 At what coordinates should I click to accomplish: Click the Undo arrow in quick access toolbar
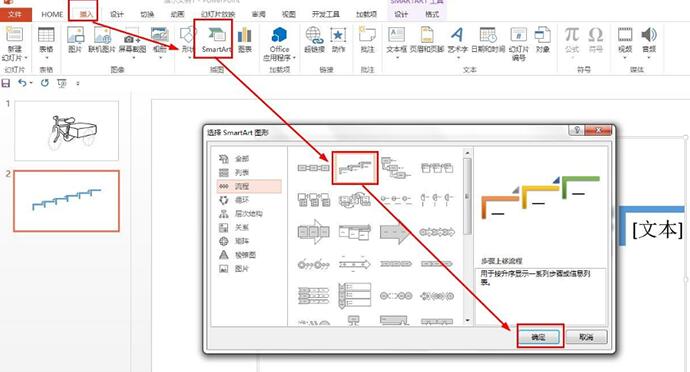coord(22,82)
